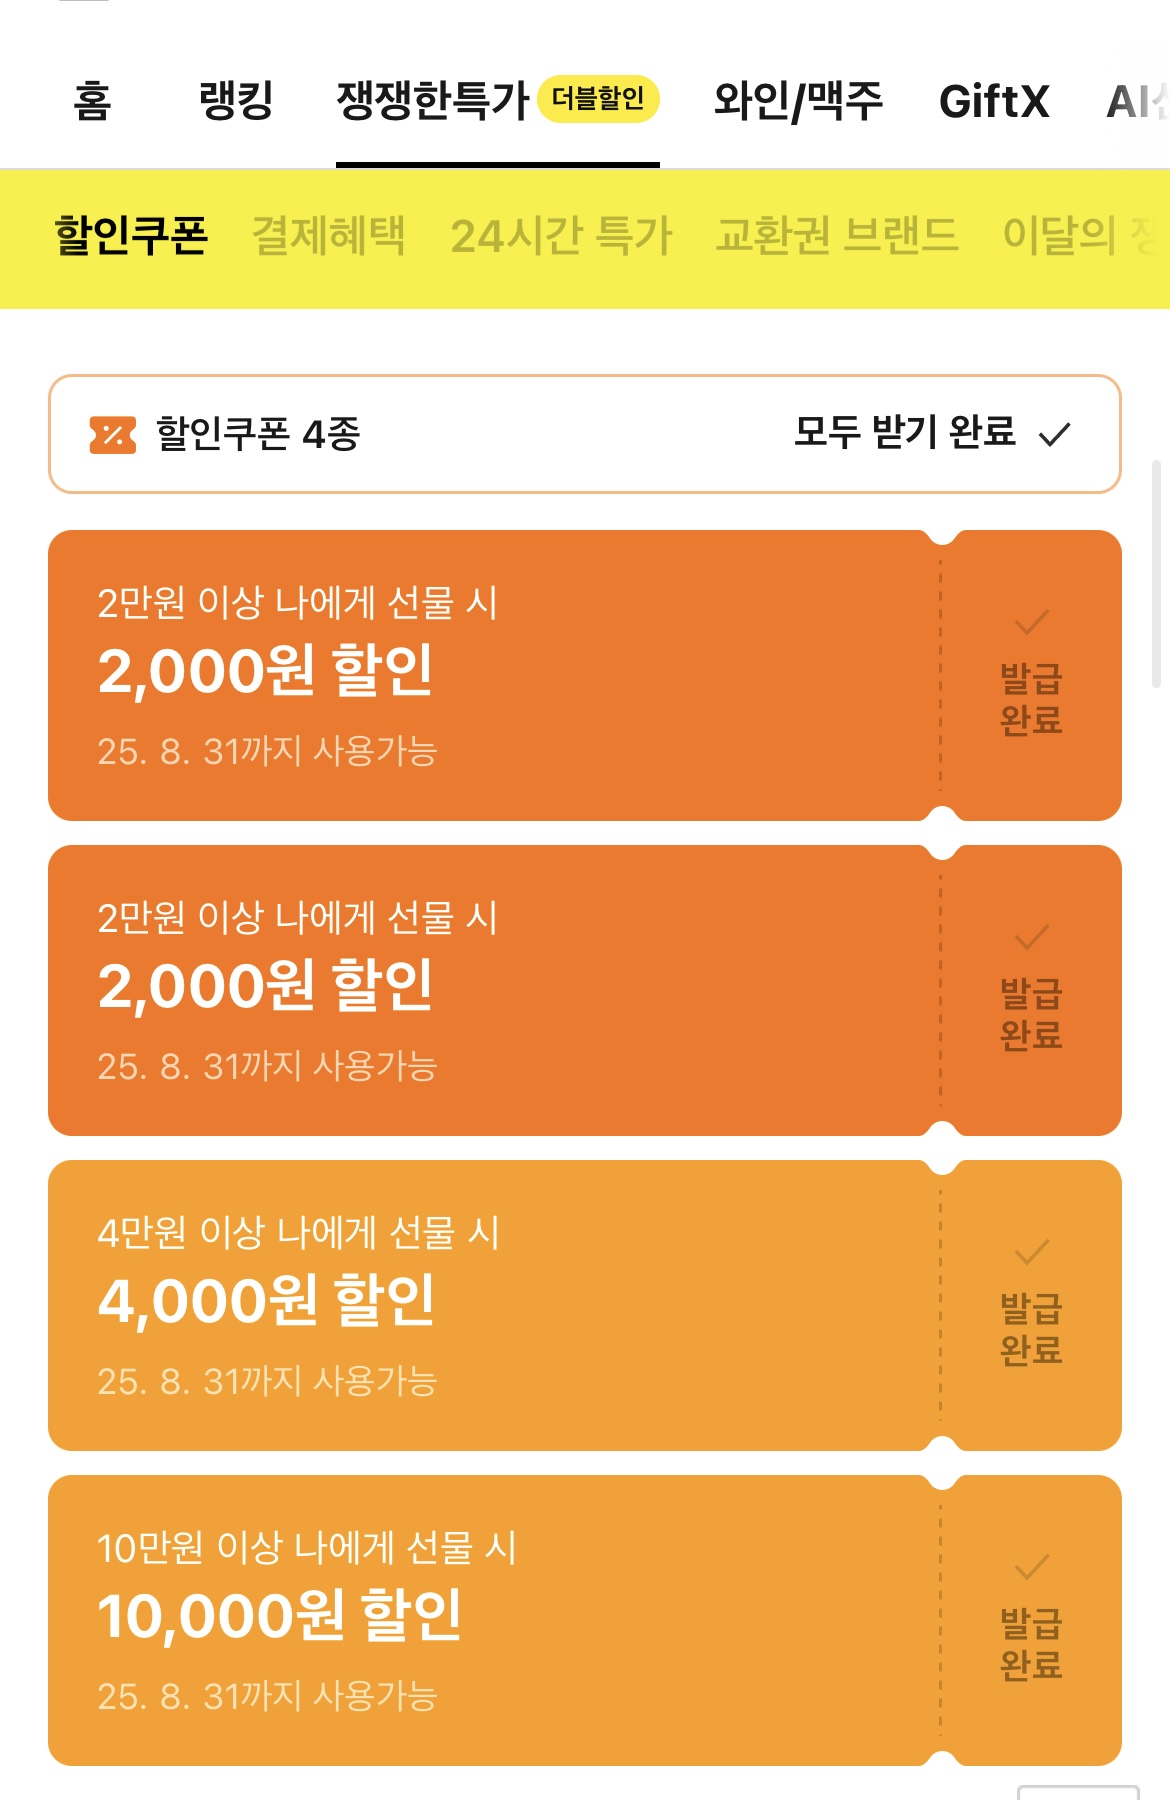The width and height of the screenshot is (1170, 1800).
Task: Select the 쟁쟁한특가 tab
Action: (432, 101)
